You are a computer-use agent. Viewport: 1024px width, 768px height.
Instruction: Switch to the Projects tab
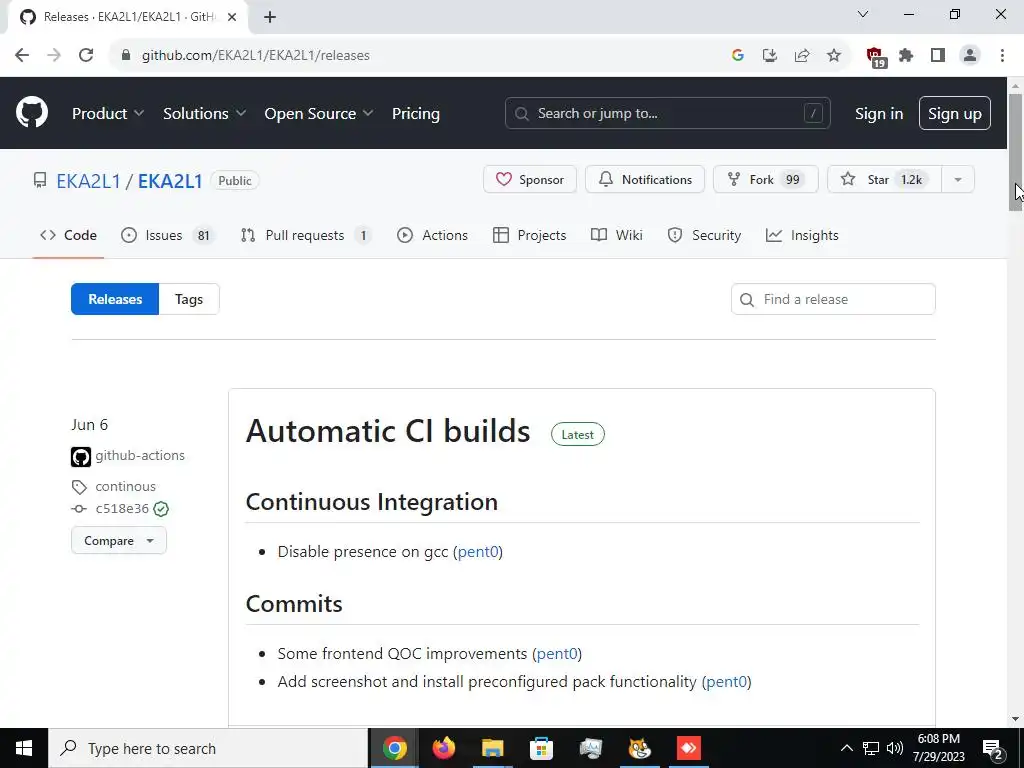coord(530,235)
